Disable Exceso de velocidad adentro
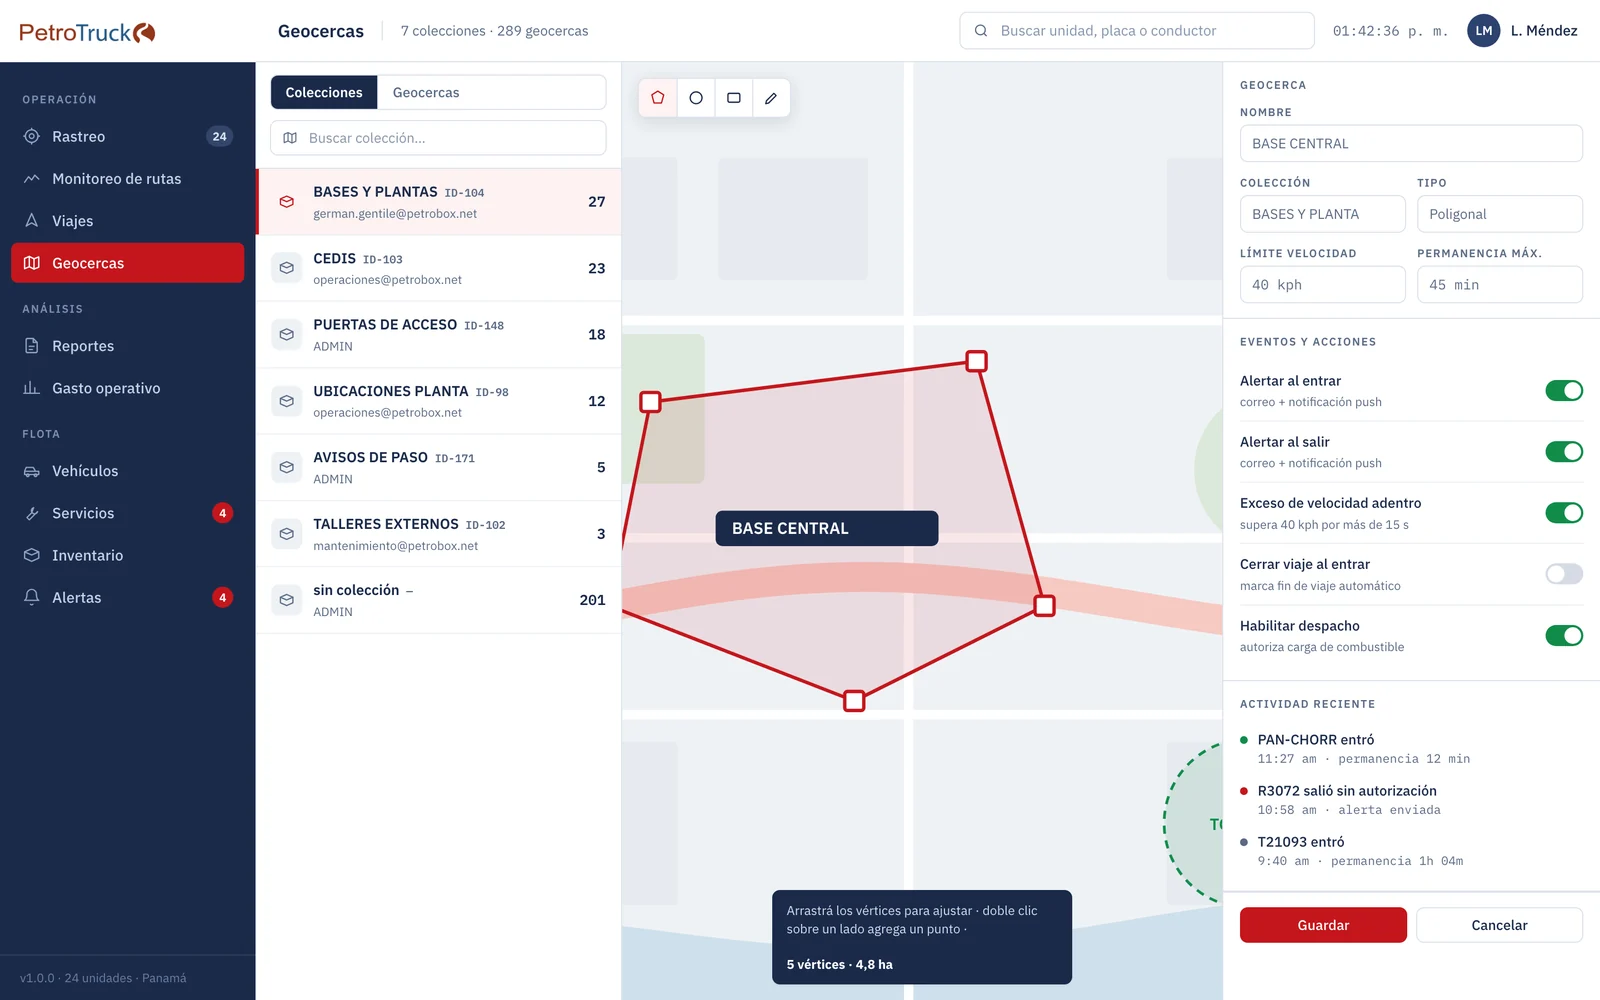The height and width of the screenshot is (1000, 1600). 1564,513
